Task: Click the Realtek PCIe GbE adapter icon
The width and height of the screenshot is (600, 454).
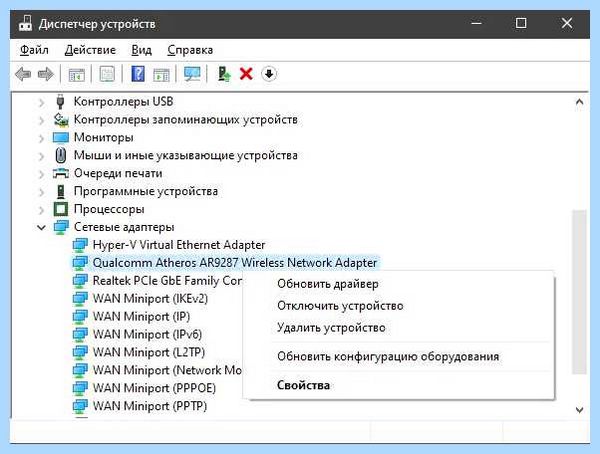Action: point(80,281)
